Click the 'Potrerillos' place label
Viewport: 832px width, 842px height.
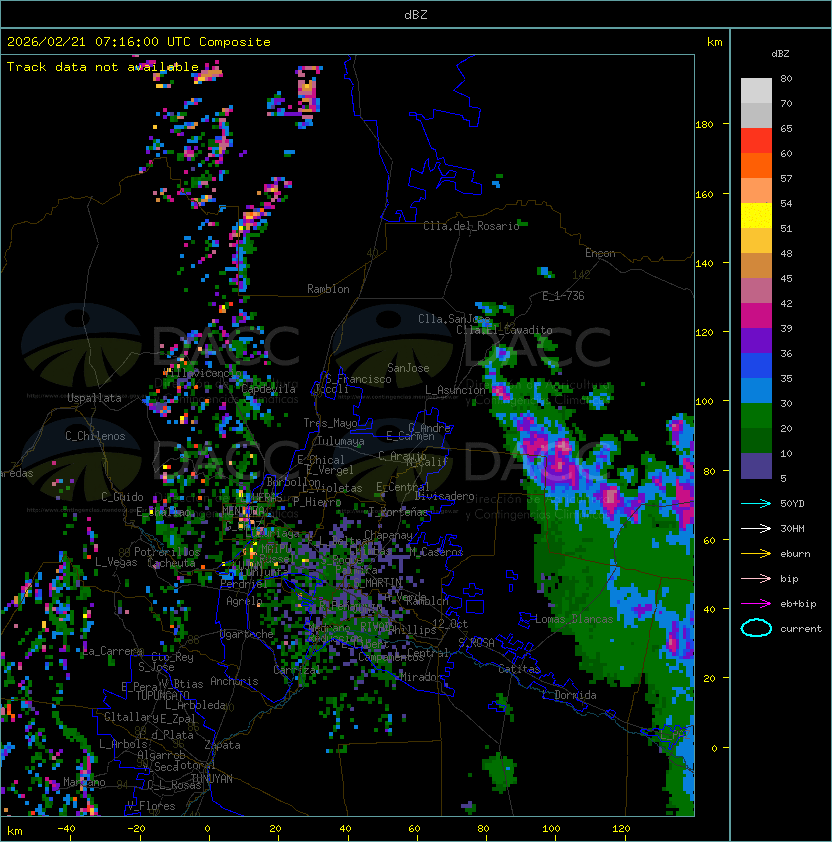(x=167, y=552)
